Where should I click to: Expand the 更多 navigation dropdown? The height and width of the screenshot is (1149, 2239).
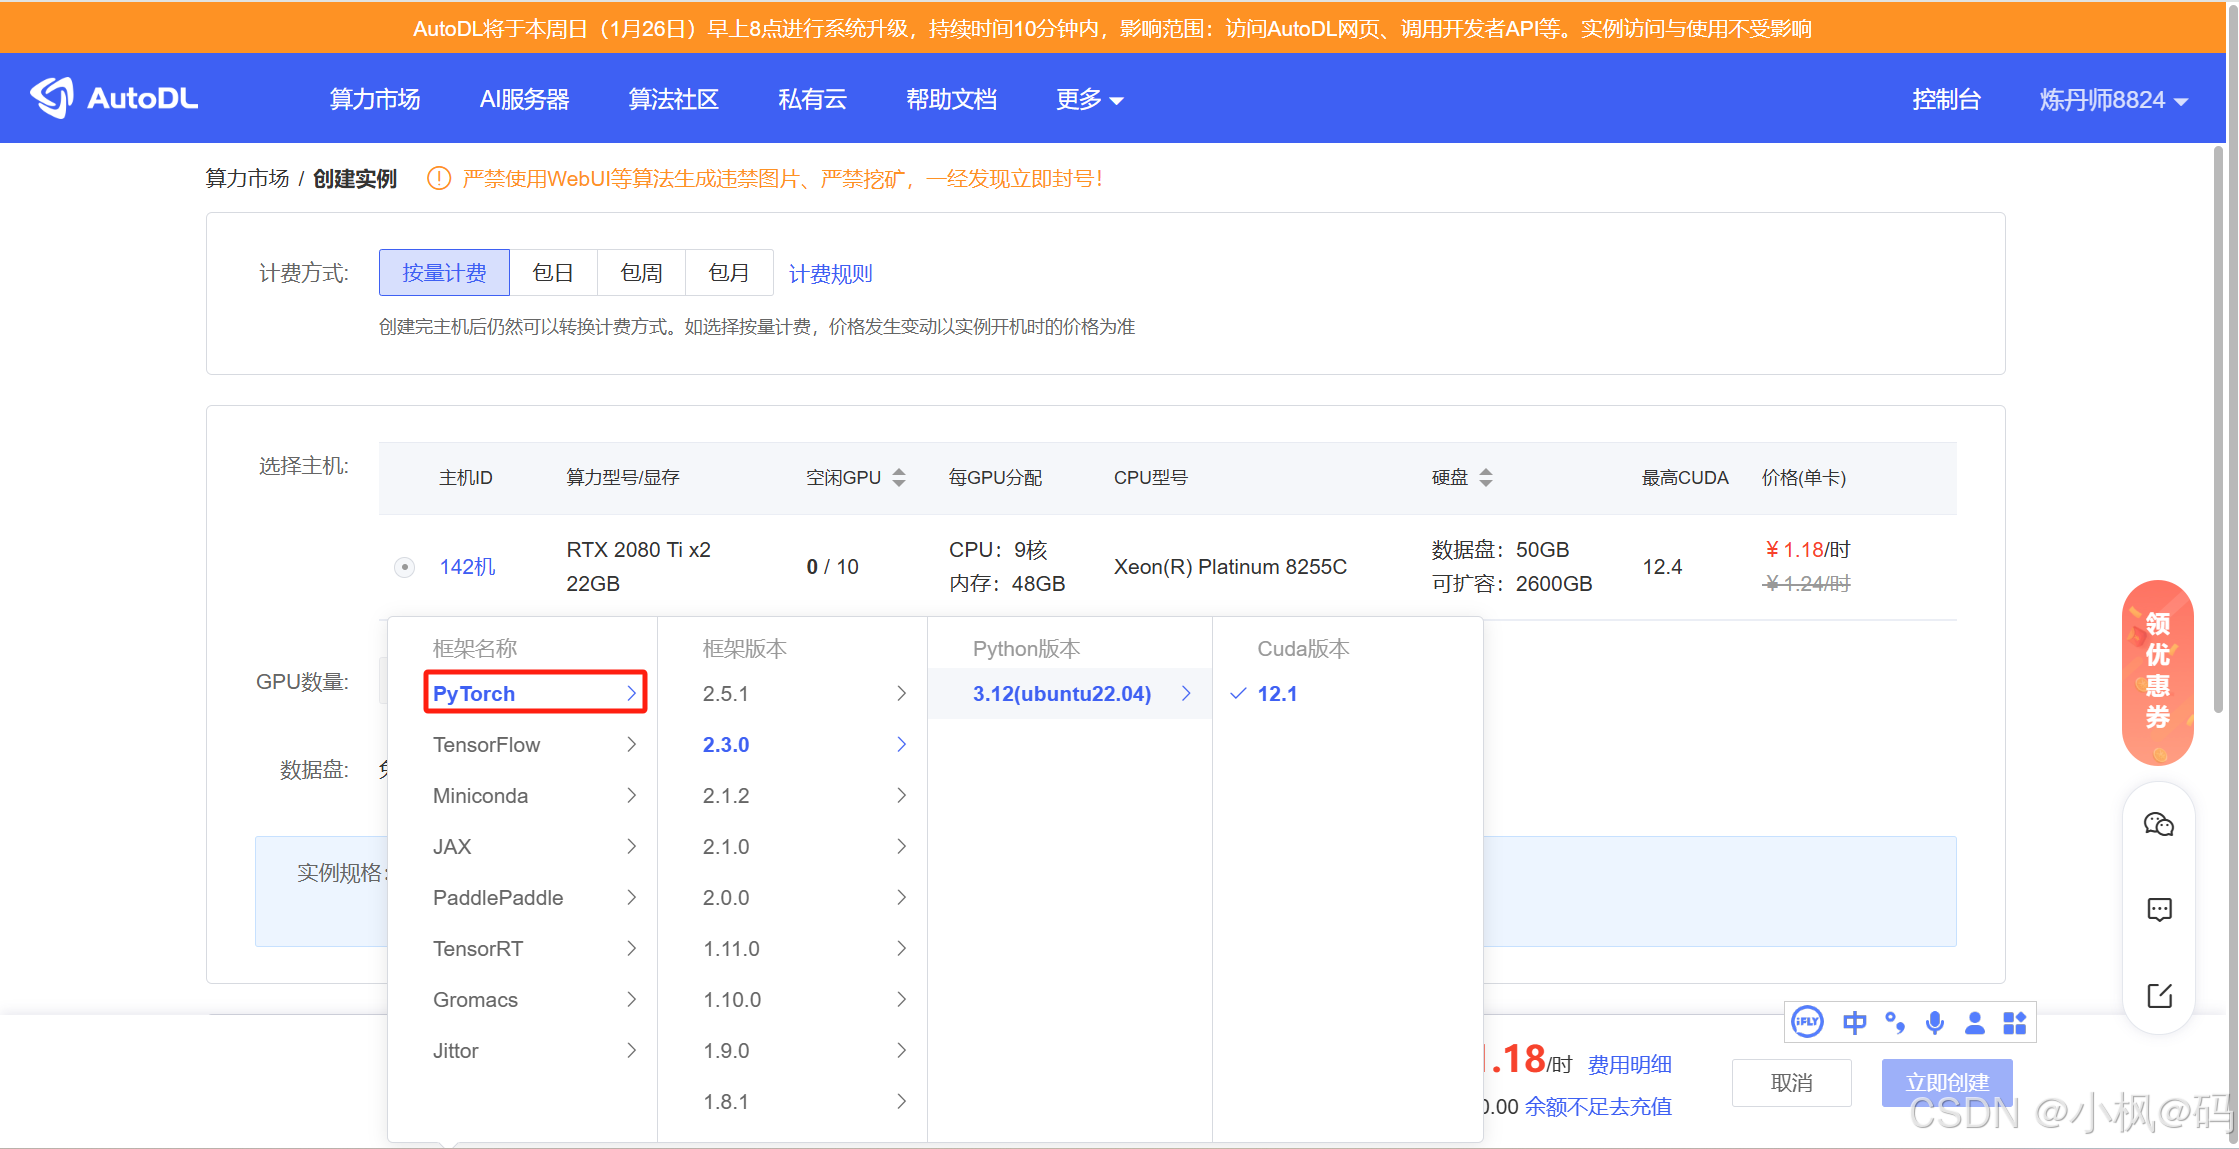[x=1089, y=99]
